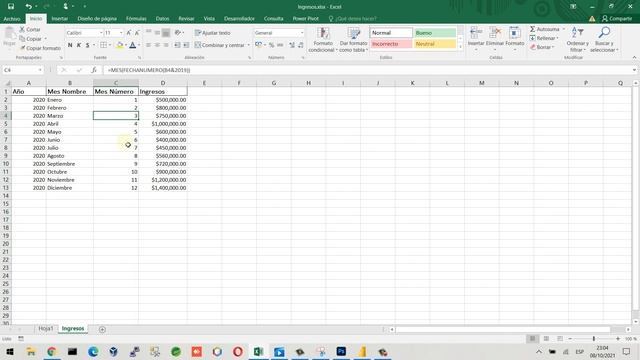Open the Rellenar menu
The width and height of the screenshot is (640, 360).
(544, 38)
